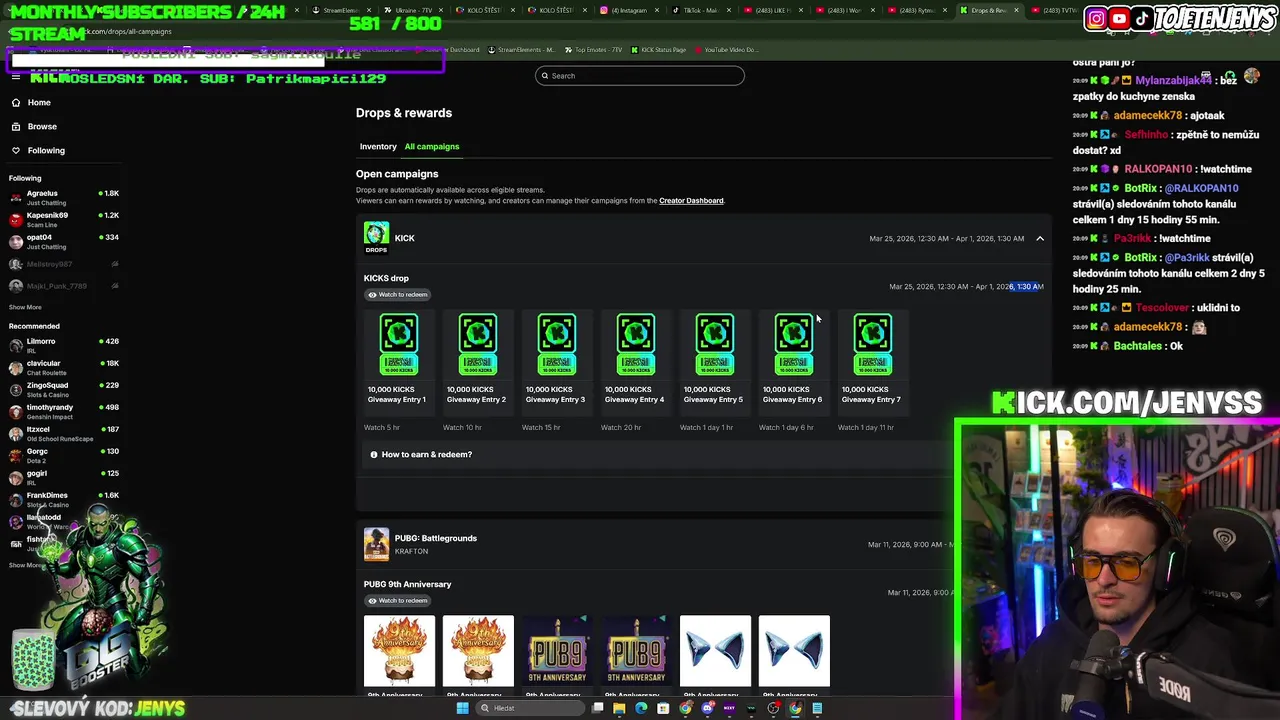Open Lilmorro recommended channel

click(x=64, y=345)
